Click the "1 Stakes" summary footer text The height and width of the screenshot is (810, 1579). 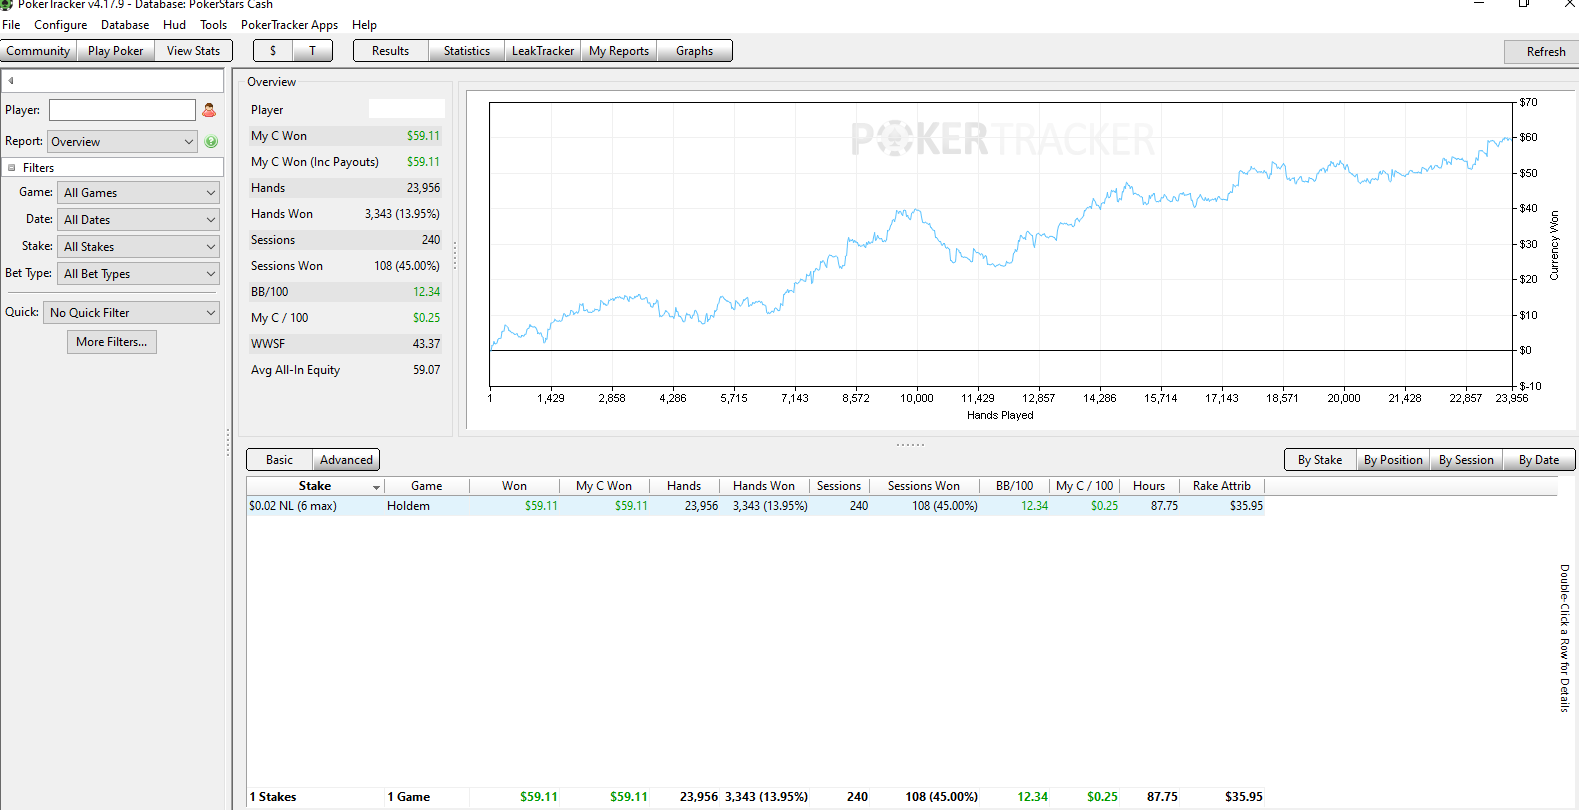[x=273, y=797]
